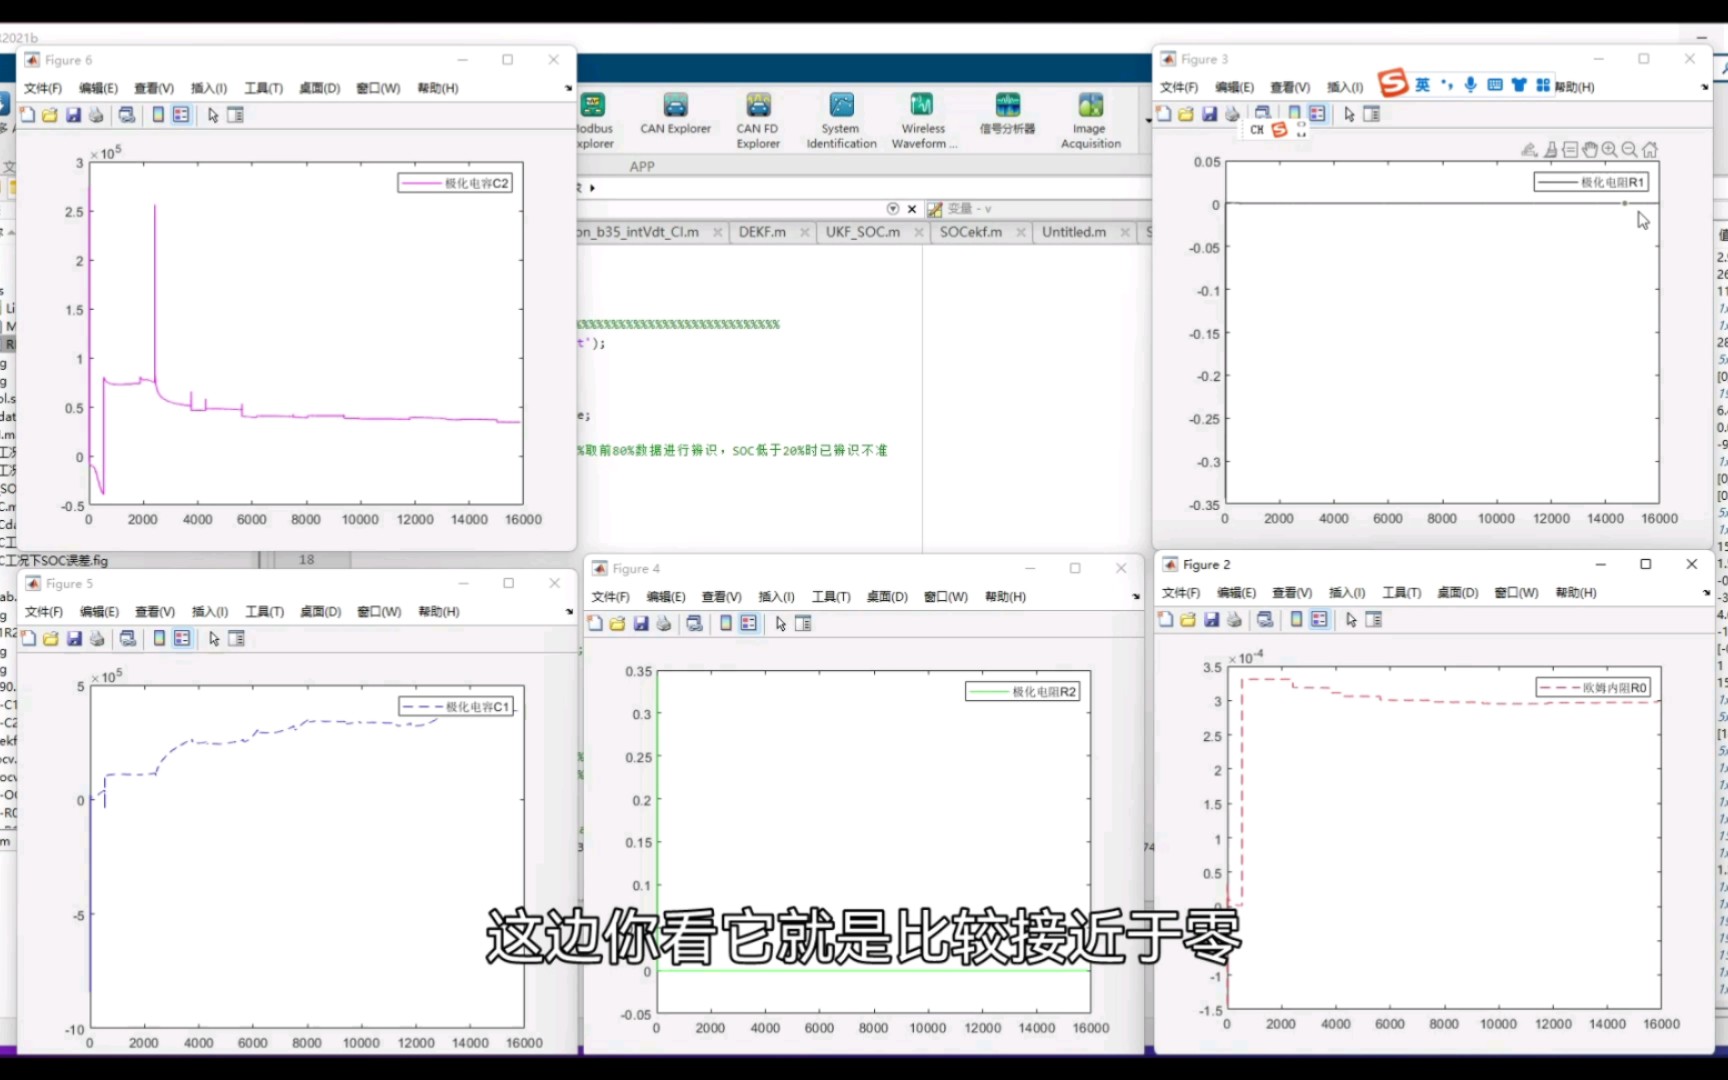Save Figure 5 using the floppy disk icon

(x=74, y=638)
